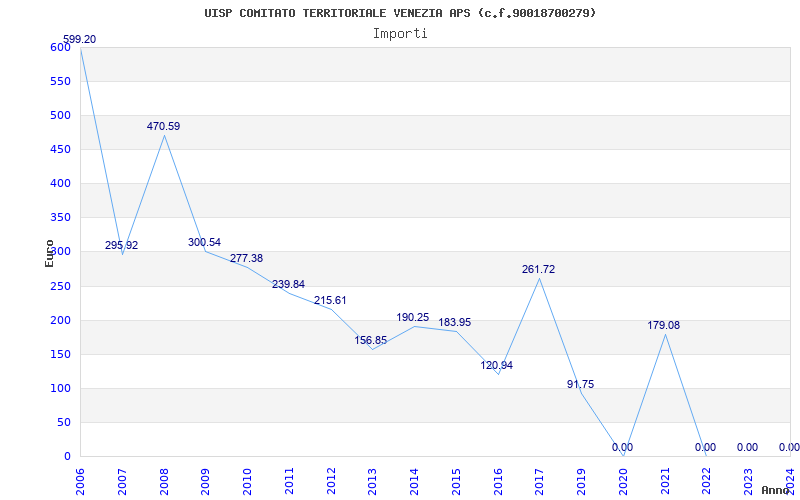Pick the 2017 year label on x-axis

pyautogui.click(x=540, y=481)
